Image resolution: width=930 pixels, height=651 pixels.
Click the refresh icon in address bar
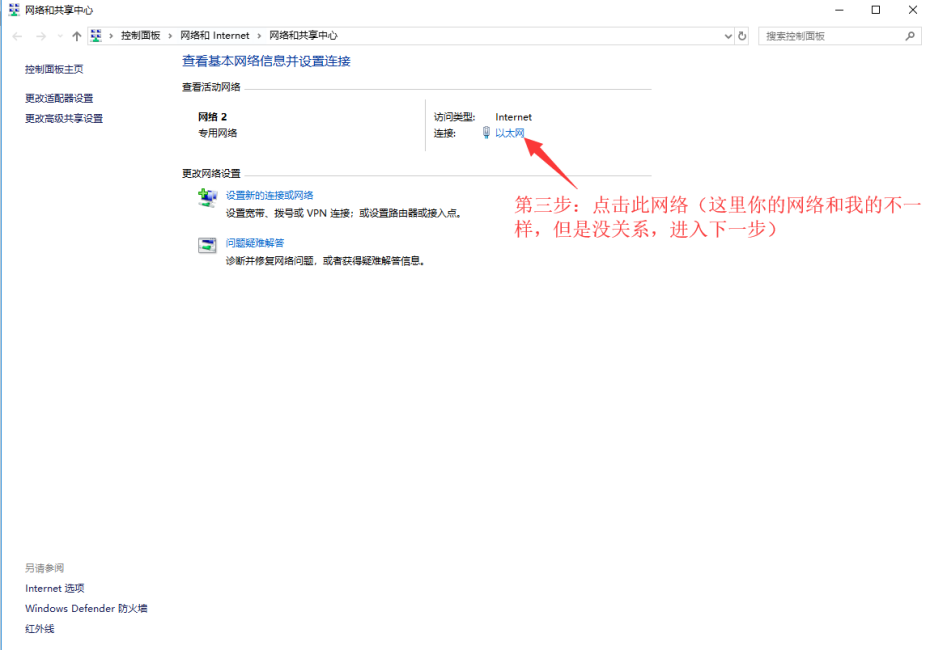point(741,35)
